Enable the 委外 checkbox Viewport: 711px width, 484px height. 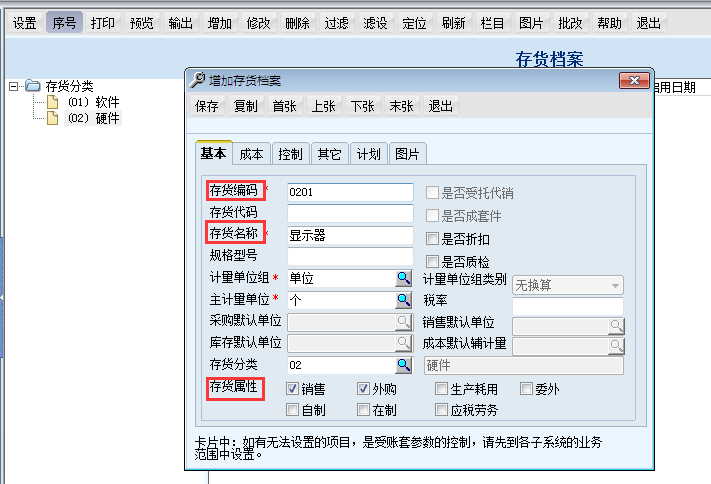526,388
